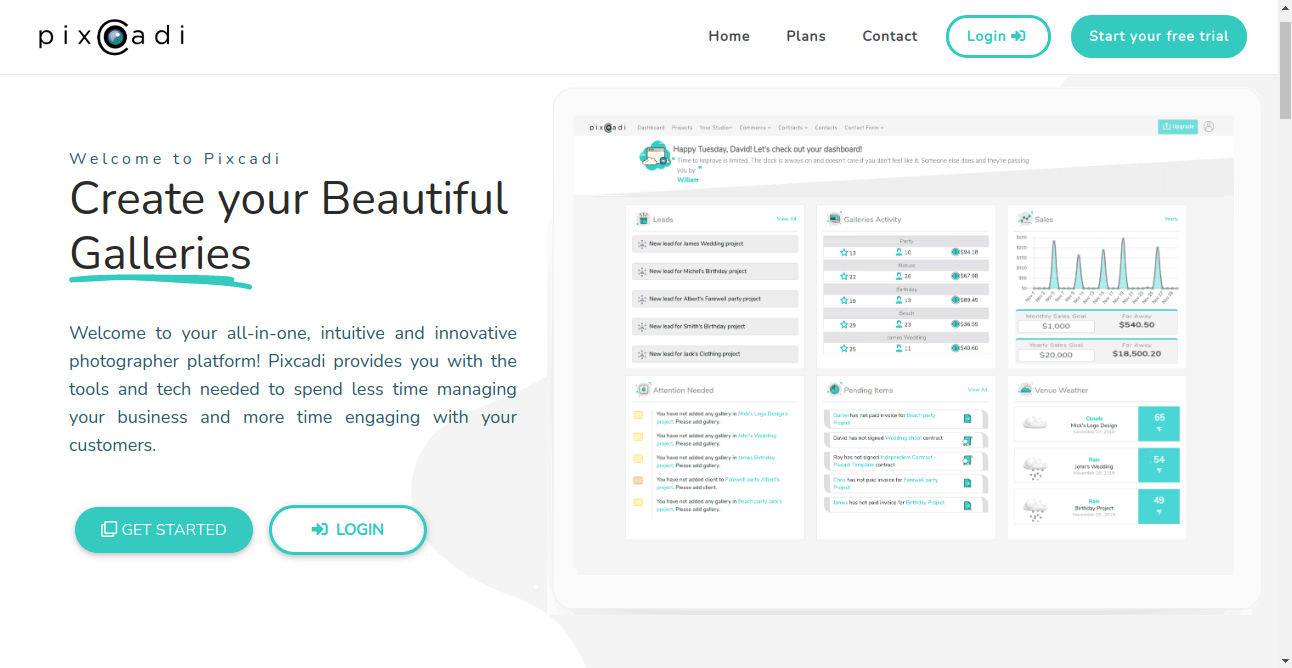Viewport: 1292px width, 668px height.
Task: Open the Commerce dropdown in dashboard preview
Action: point(755,128)
